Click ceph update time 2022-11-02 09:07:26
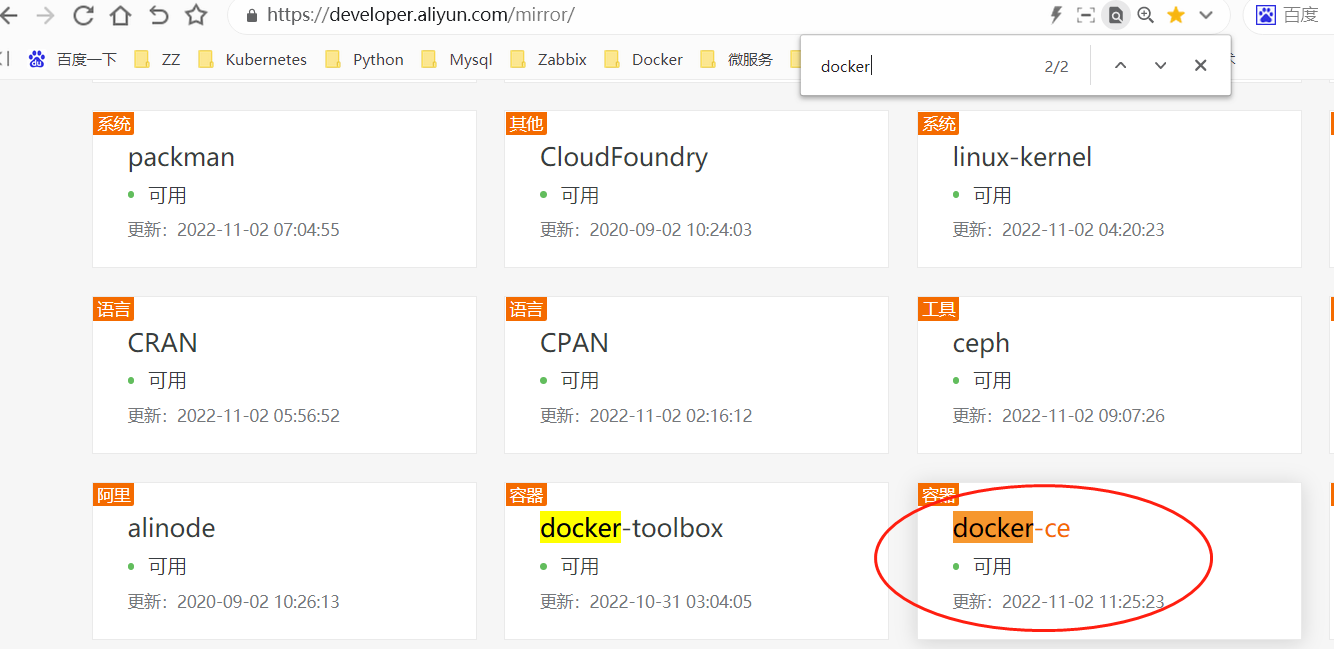The width and height of the screenshot is (1334, 649). (x=1083, y=416)
